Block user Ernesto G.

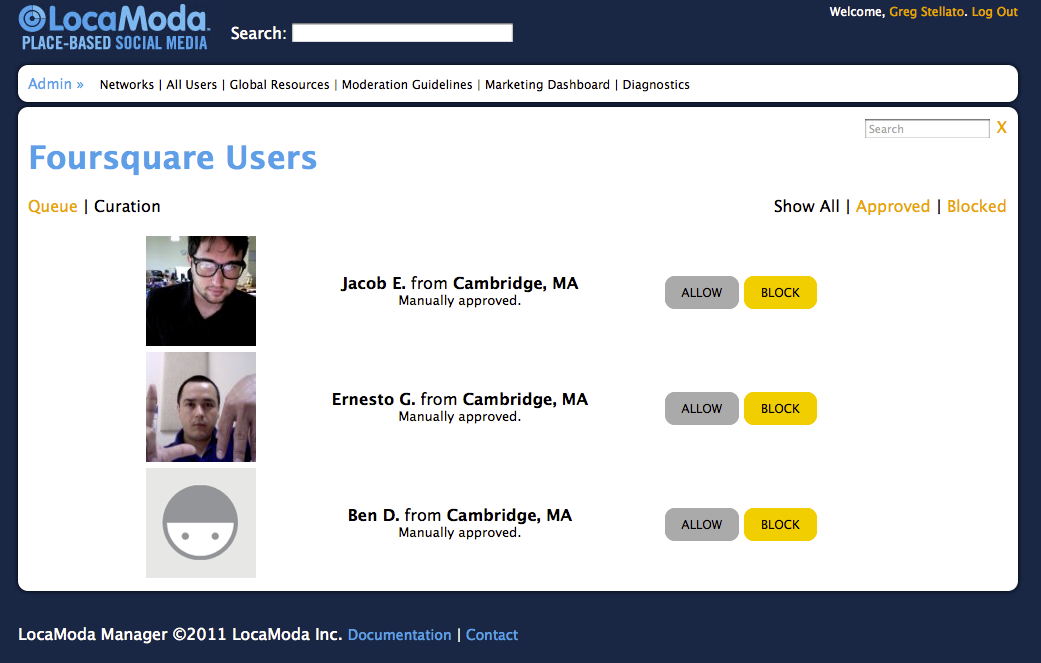coord(780,409)
